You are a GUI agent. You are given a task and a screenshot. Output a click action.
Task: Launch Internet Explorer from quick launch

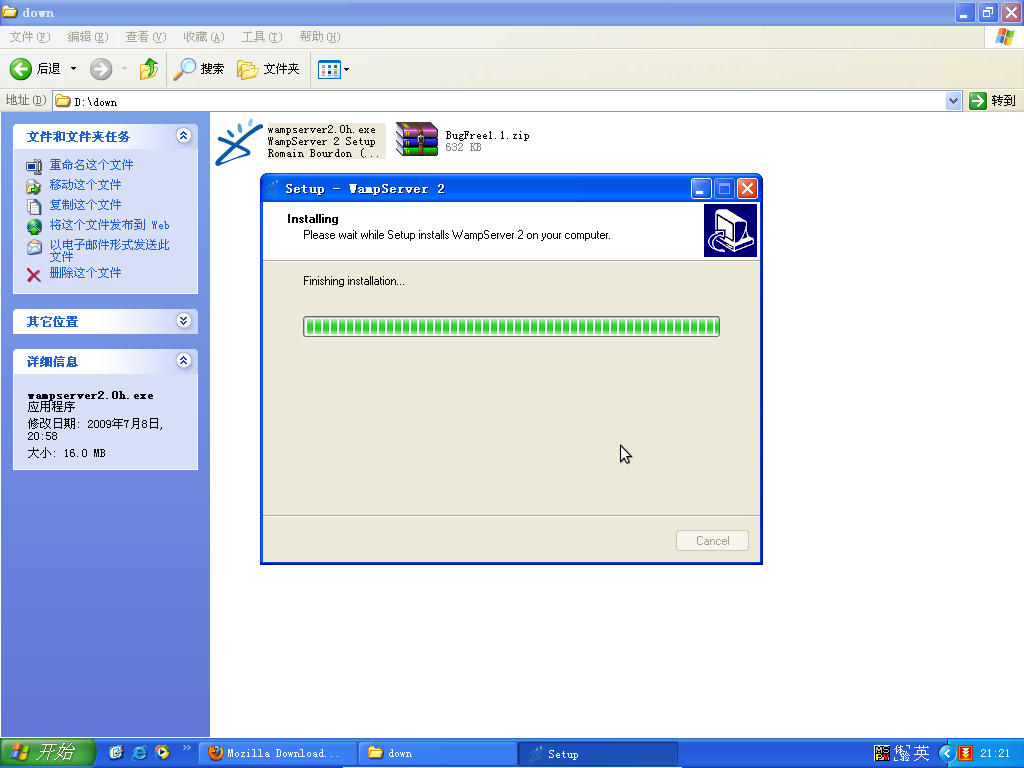[x=139, y=752]
